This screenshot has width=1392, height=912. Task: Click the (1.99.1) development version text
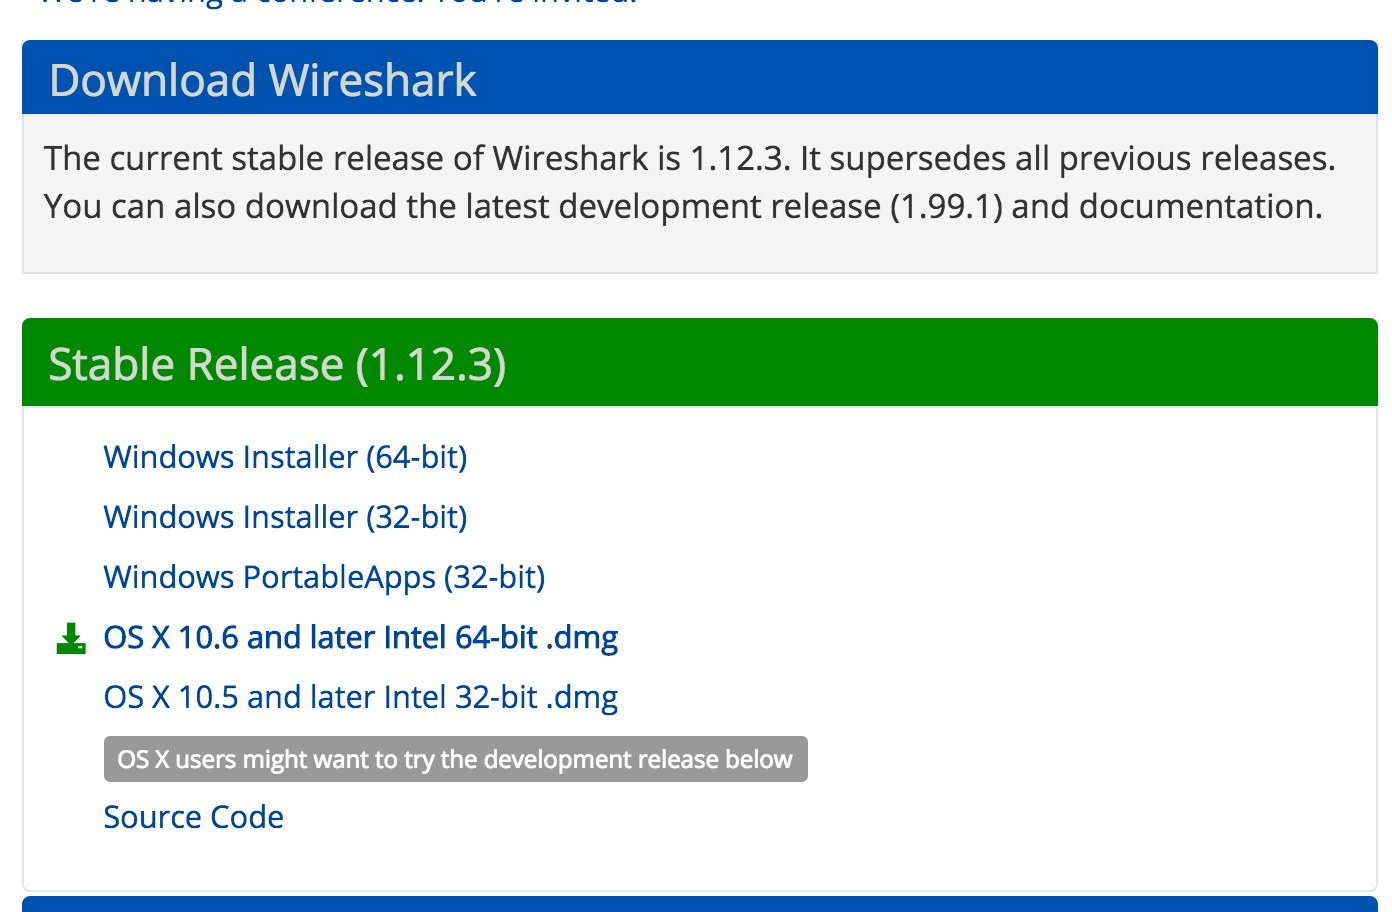(946, 207)
